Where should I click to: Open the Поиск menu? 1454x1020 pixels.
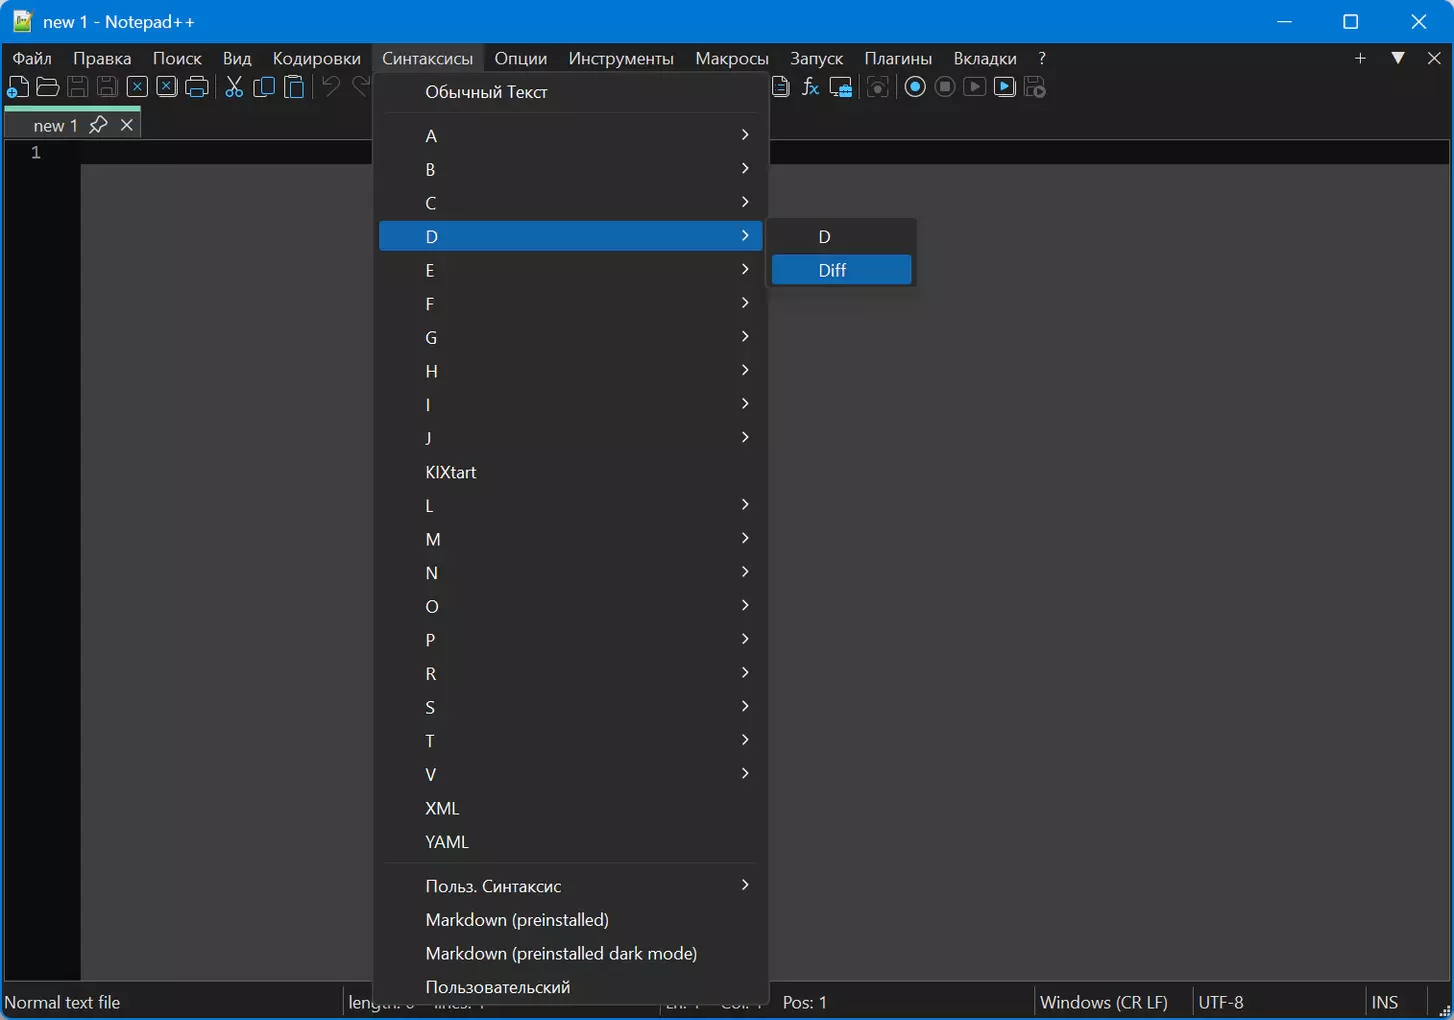click(177, 58)
